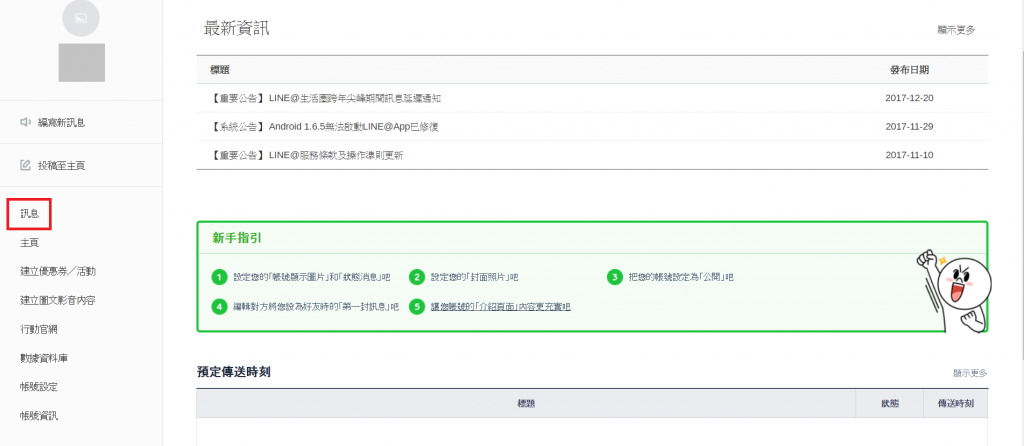The height and width of the screenshot is (446, 1024).
Task: Click 顯示更多 next to 最新資訊
Action: pyautogui.click(x=956, y=30)
